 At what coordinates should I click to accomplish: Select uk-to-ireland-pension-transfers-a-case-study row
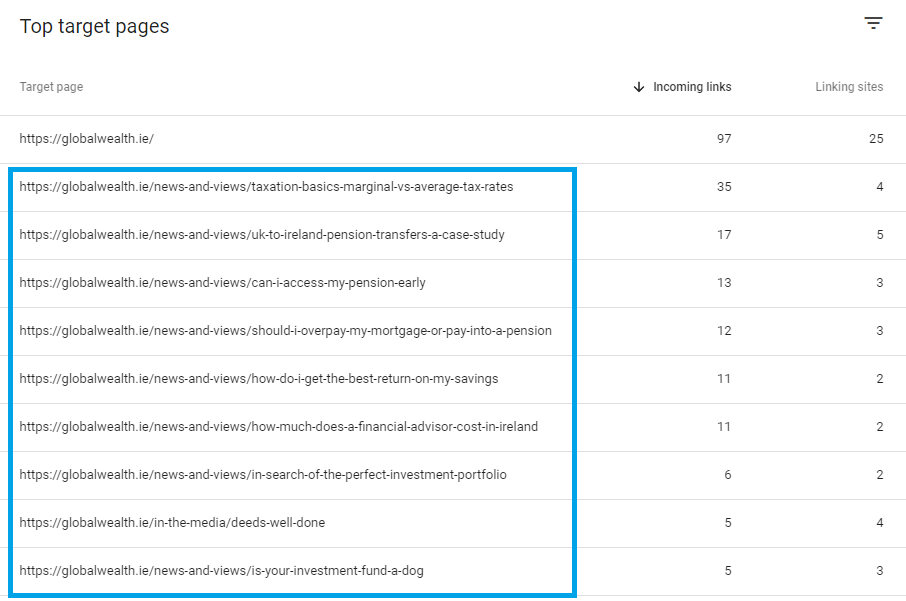[262, 235]
